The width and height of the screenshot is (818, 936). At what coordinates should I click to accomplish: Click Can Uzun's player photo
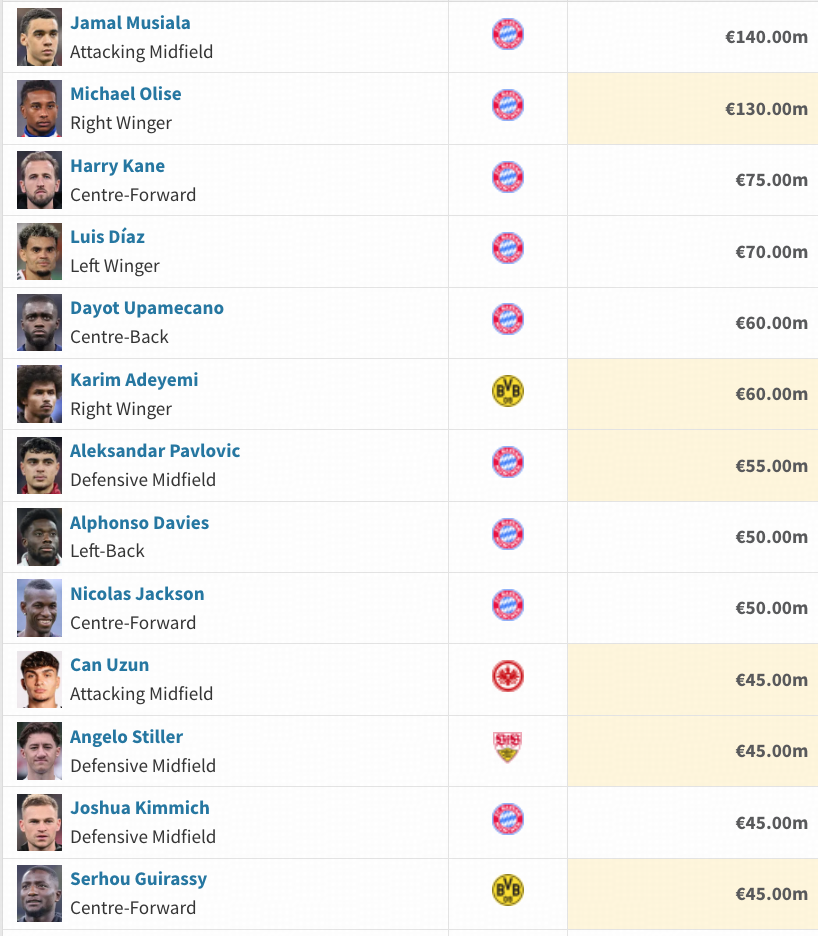tap(40, 679)
